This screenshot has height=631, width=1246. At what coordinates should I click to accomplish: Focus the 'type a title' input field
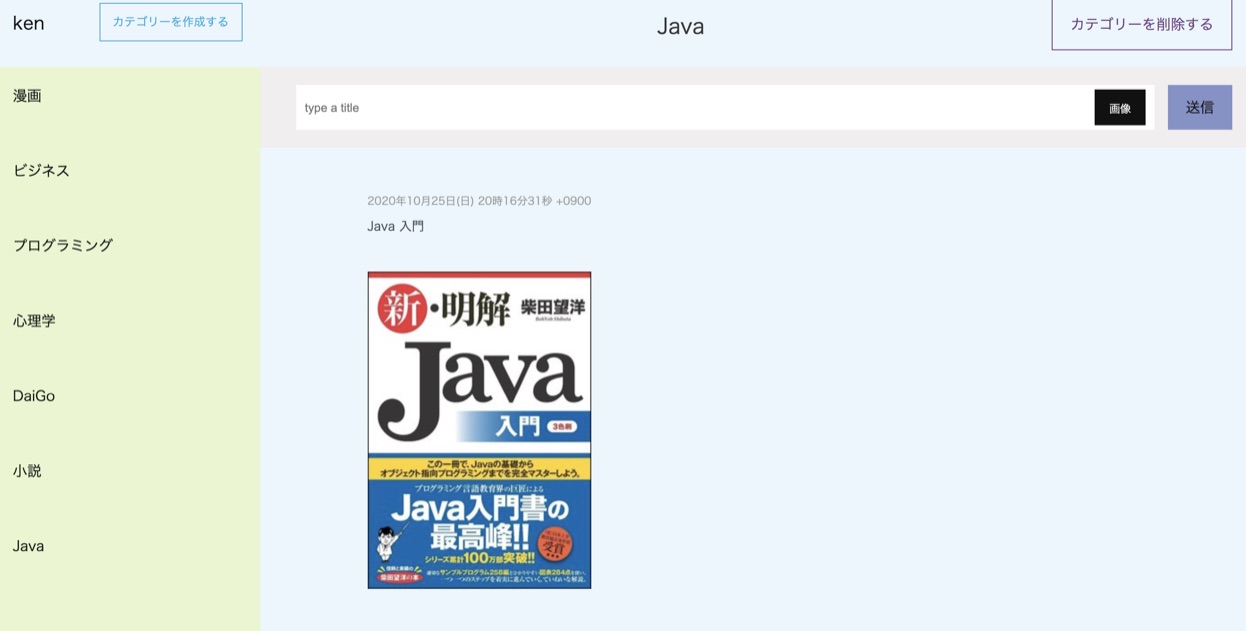click(x=695, y=108)
